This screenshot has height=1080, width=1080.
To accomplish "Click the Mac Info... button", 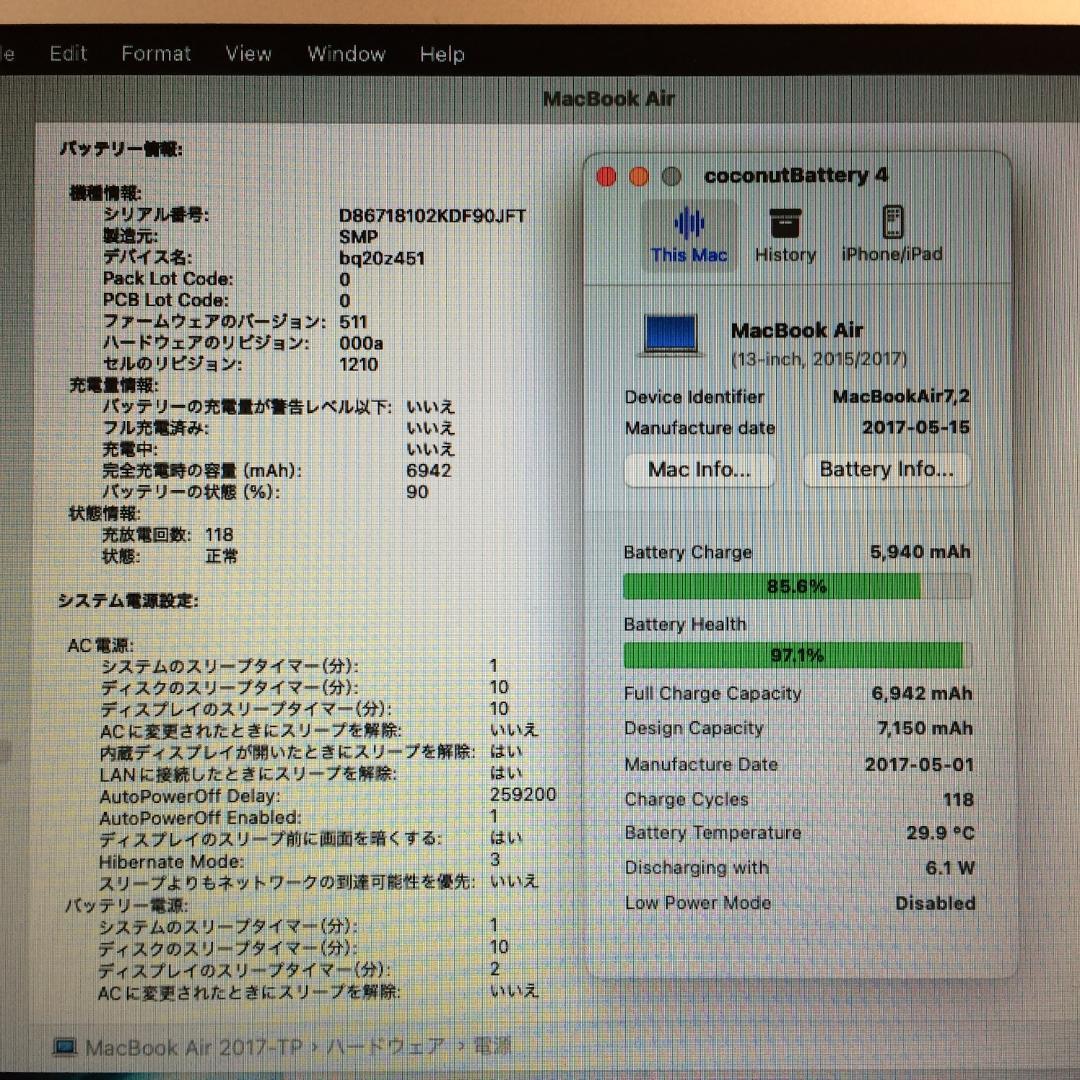I will (x=699, y=470).
